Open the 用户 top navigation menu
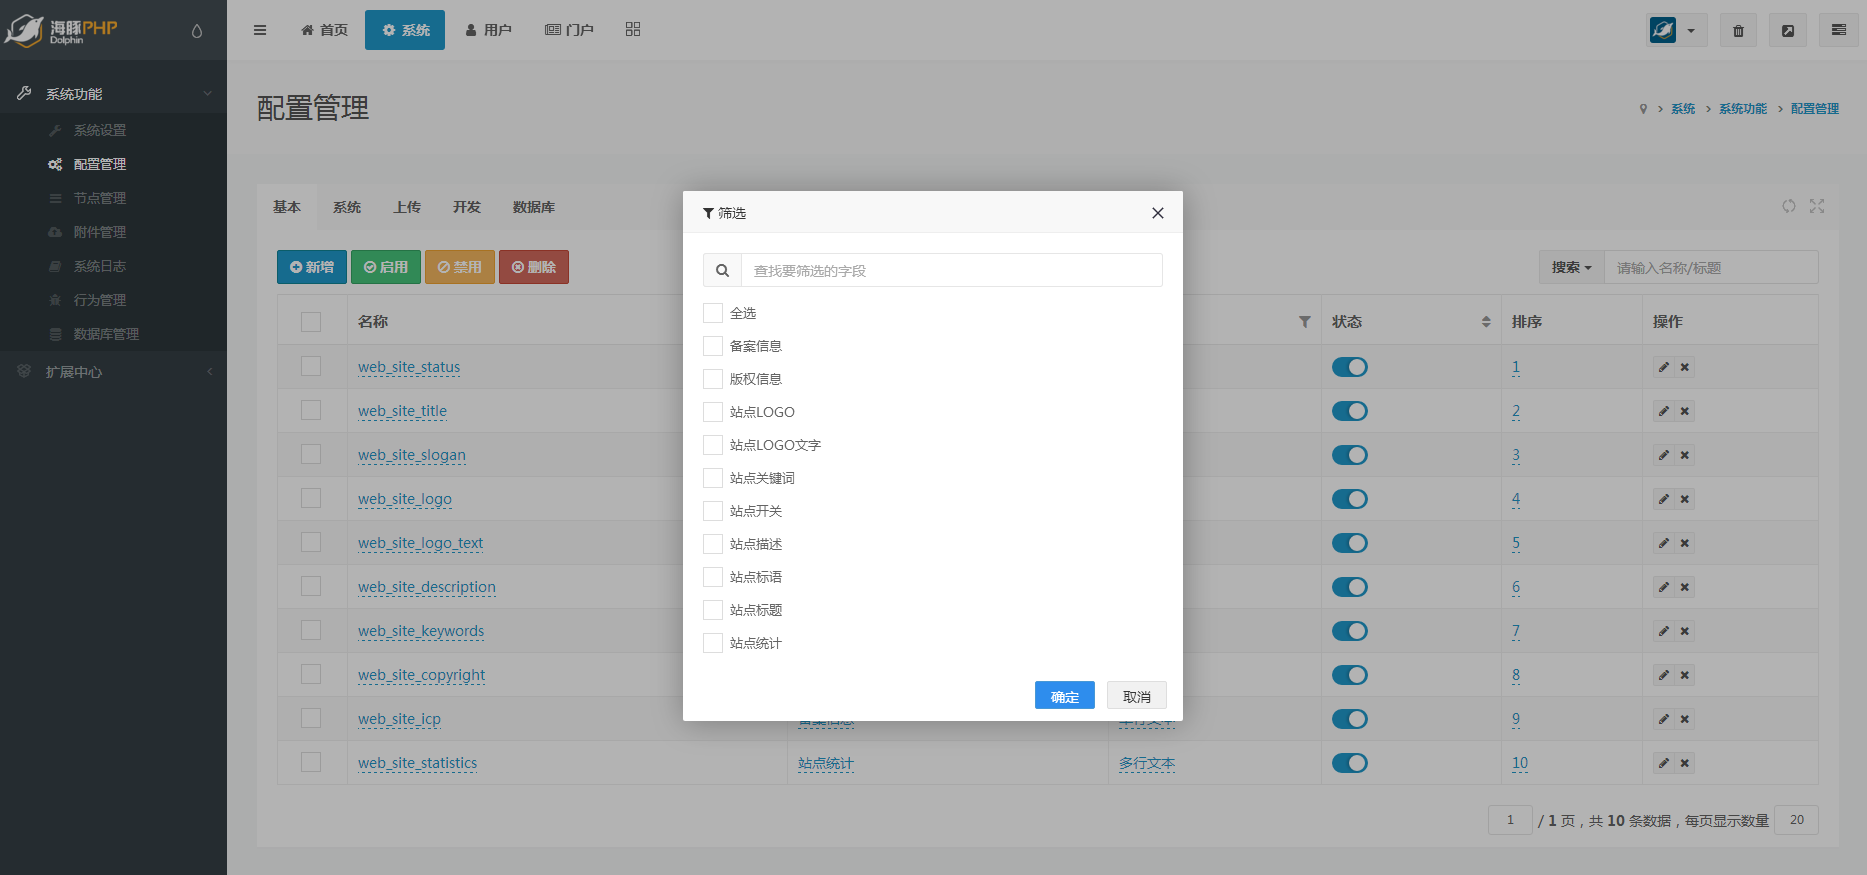The height and width of the screenshot is (875, 1867). (489, 30)
